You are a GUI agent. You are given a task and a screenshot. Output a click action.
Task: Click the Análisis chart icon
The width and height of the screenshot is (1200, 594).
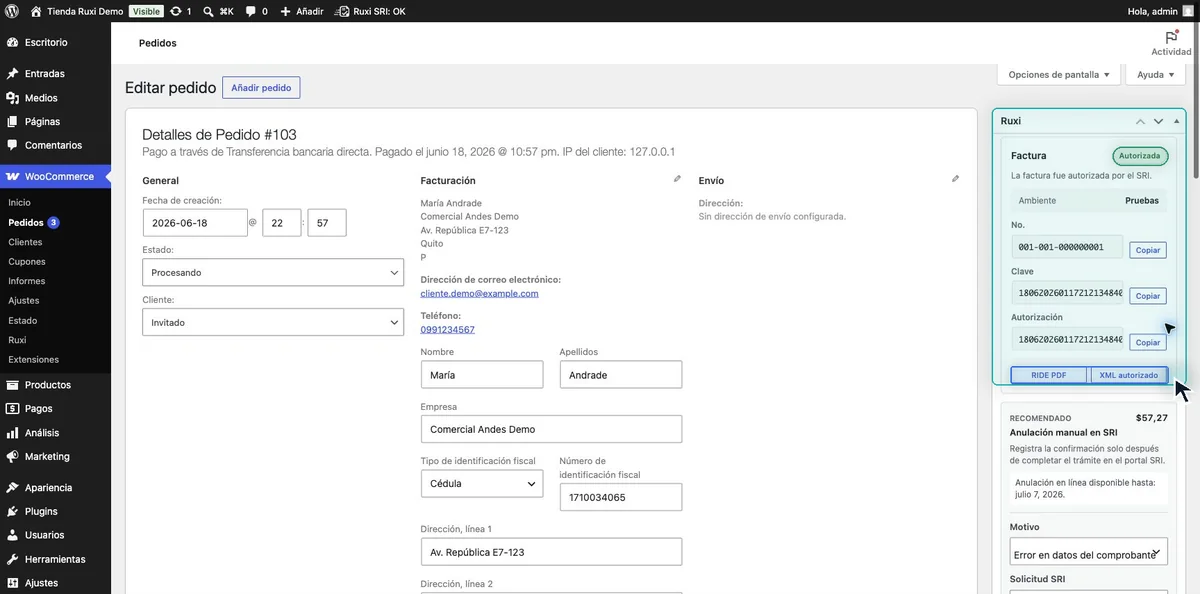coord(12,433)
